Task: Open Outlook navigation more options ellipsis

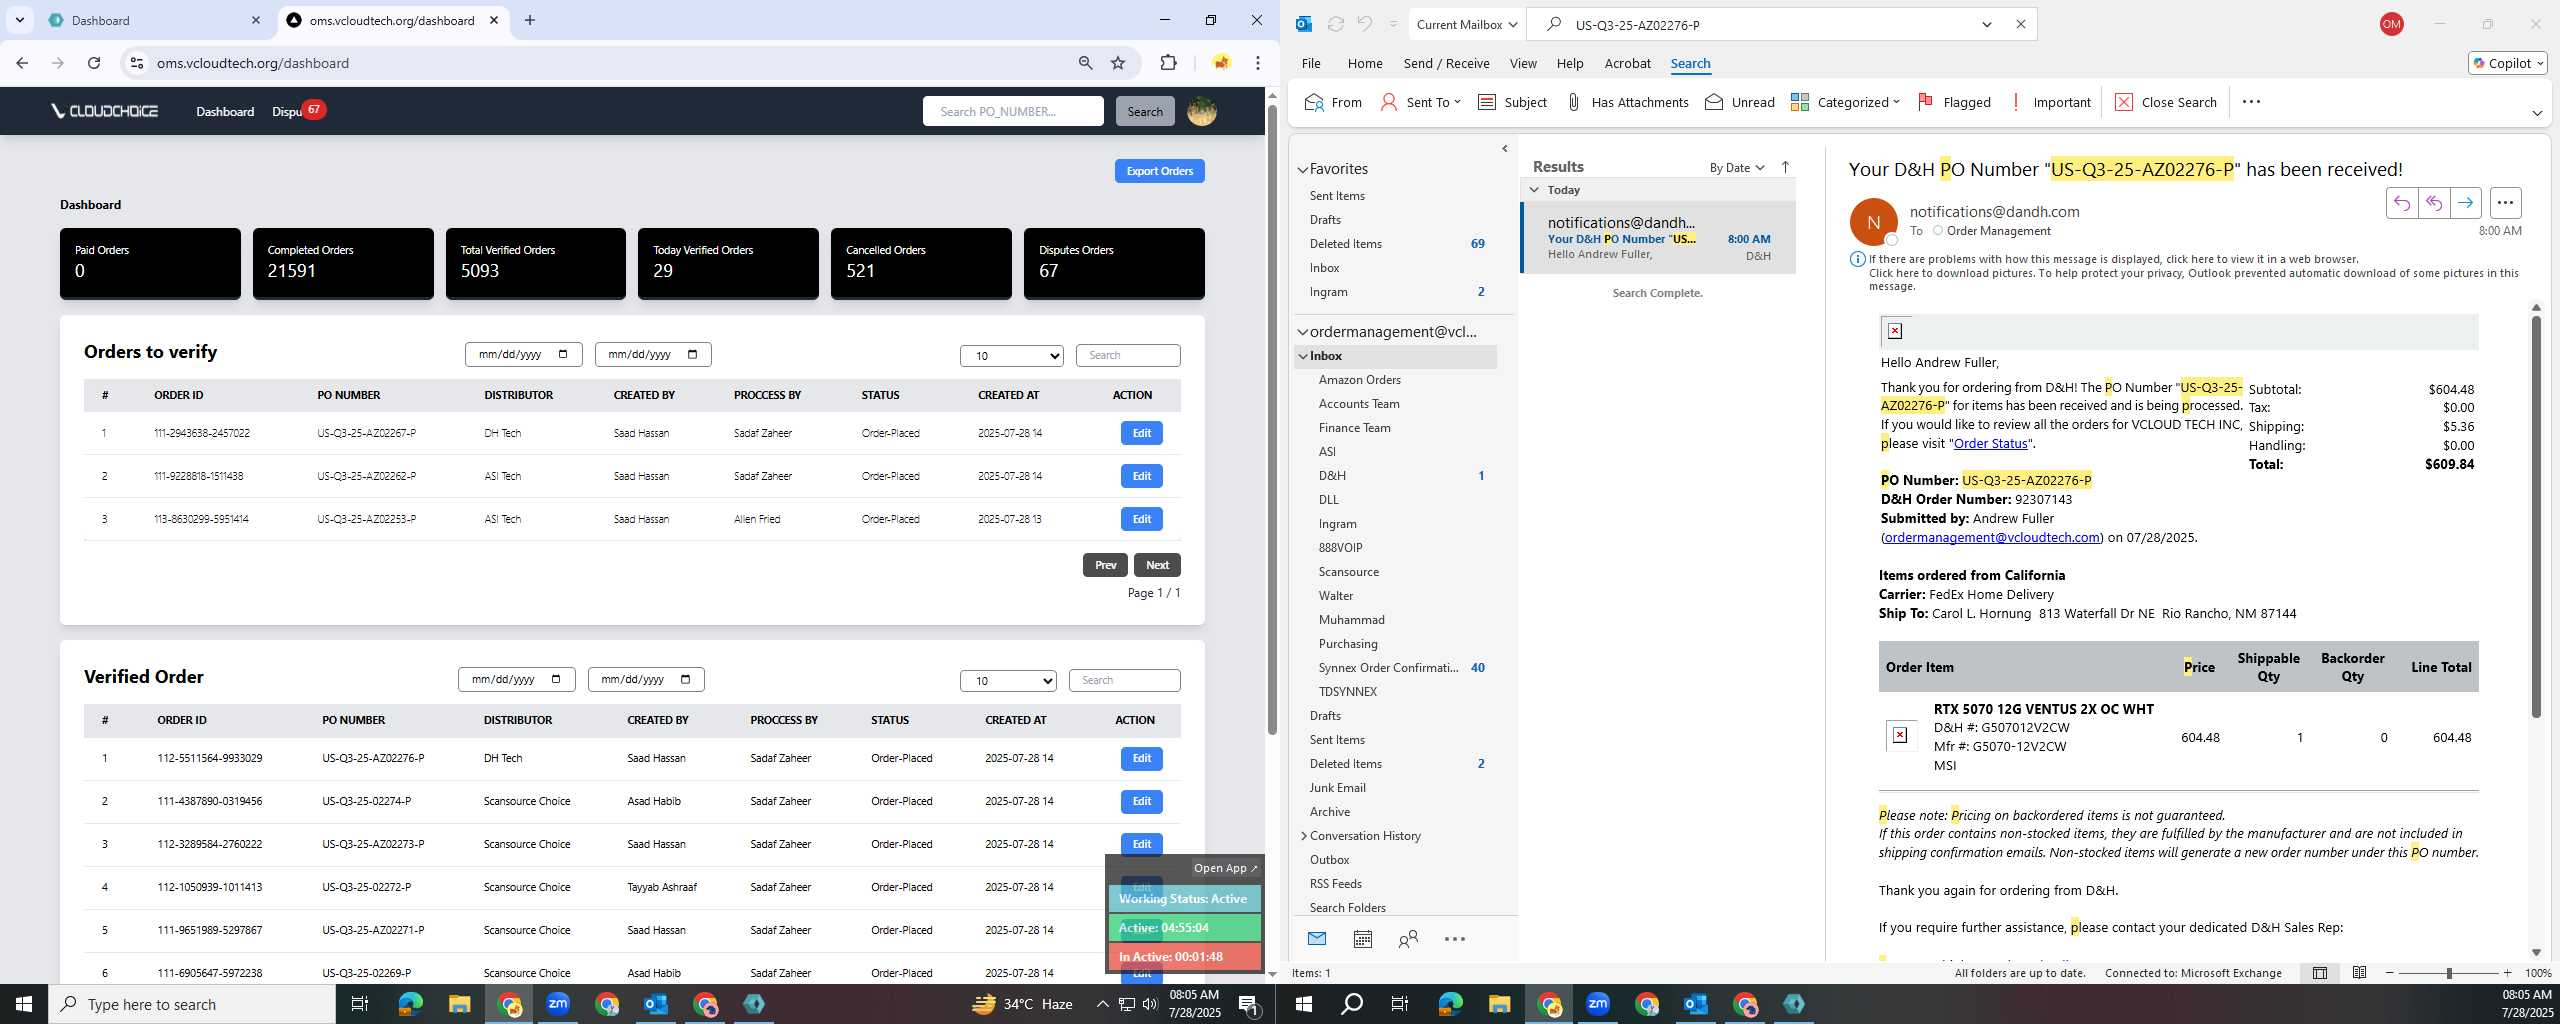Action: tap(1455, 939)
